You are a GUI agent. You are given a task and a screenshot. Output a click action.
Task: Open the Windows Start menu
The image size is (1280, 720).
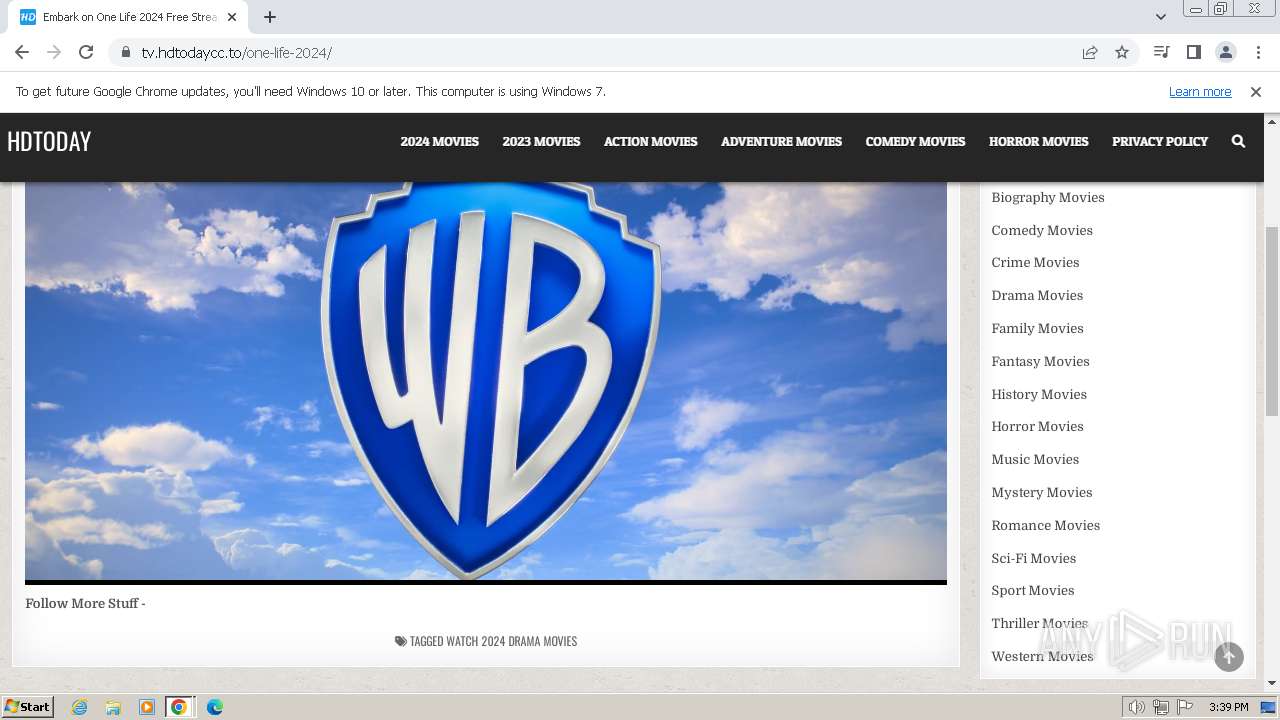[x=27, y=707]
